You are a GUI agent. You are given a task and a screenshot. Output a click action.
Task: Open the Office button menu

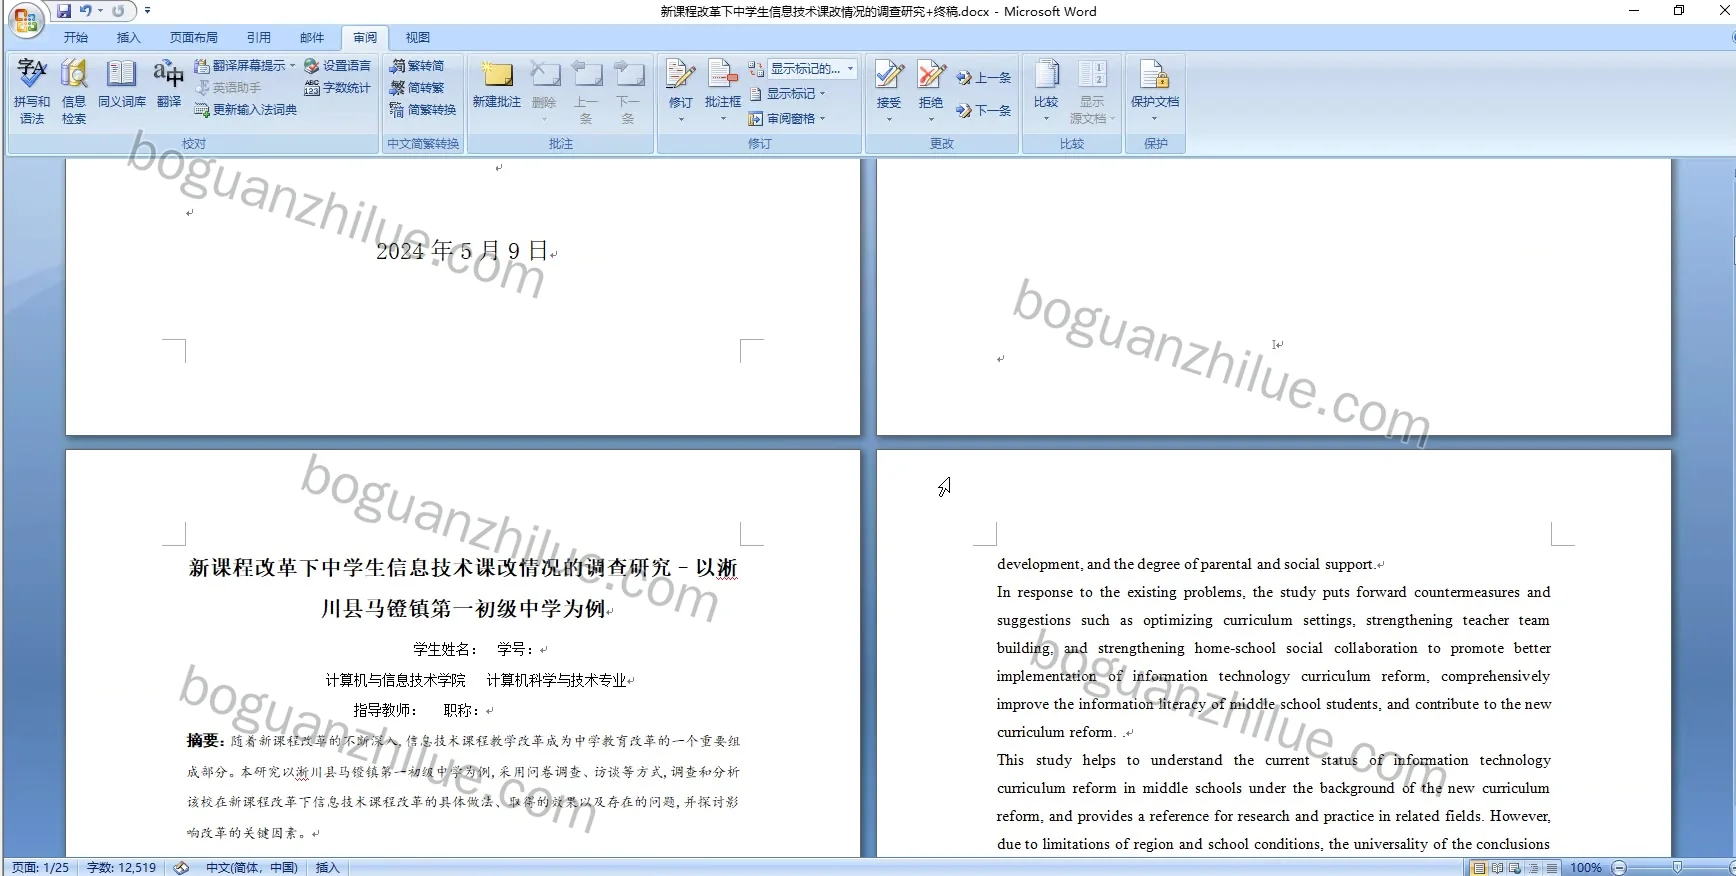[27, 20]
